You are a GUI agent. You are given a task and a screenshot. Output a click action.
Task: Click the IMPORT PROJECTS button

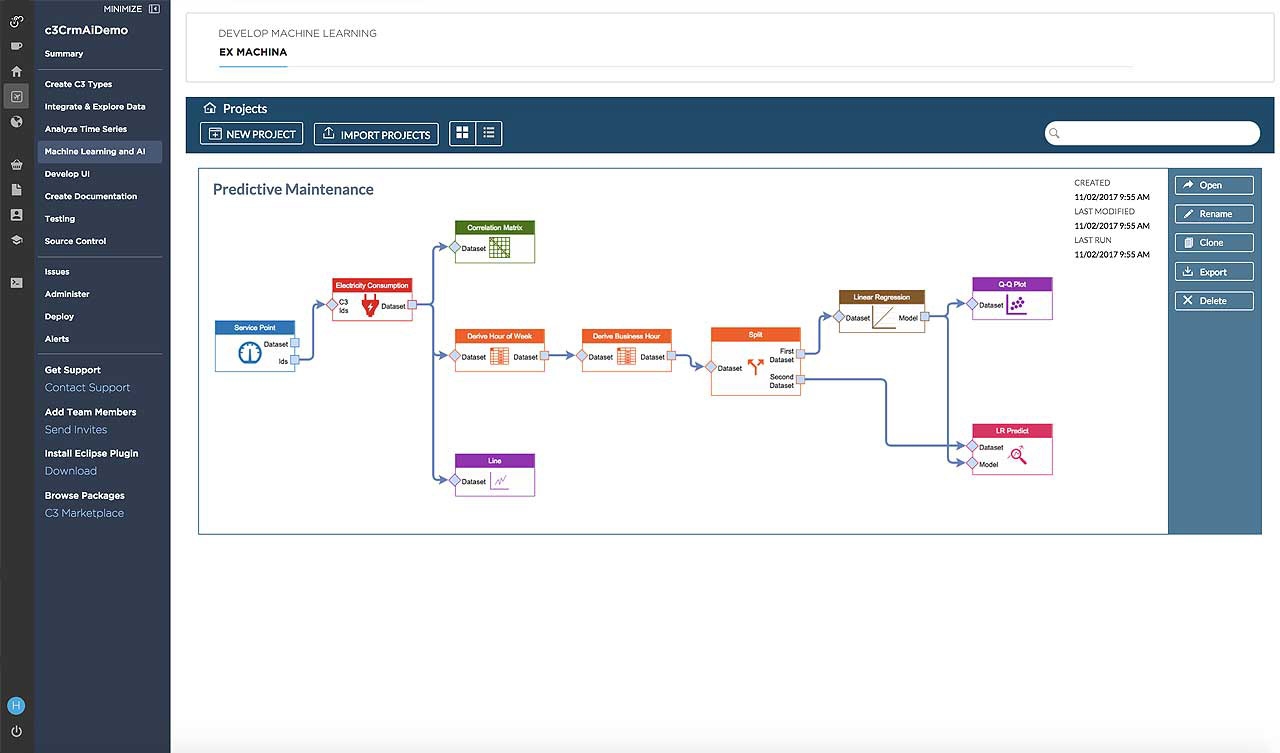tap(376, 134)
